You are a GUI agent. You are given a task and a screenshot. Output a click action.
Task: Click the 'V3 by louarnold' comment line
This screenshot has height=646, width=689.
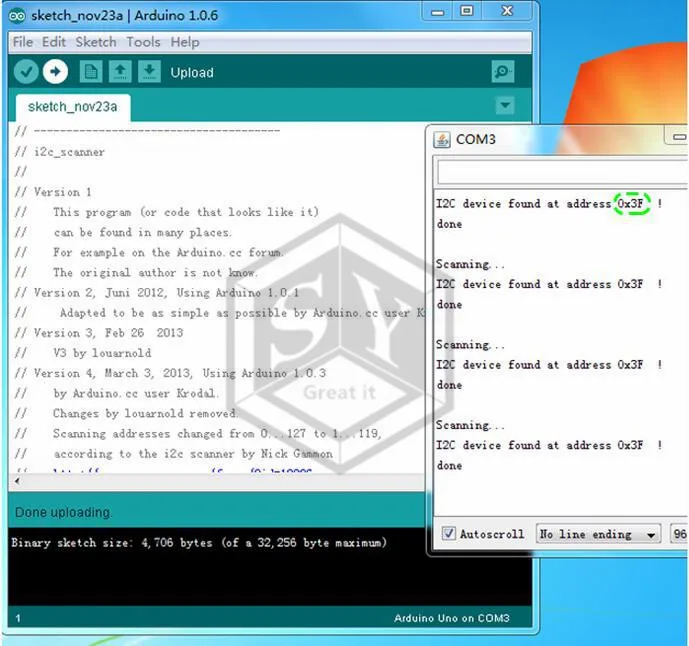coord(83,353)
